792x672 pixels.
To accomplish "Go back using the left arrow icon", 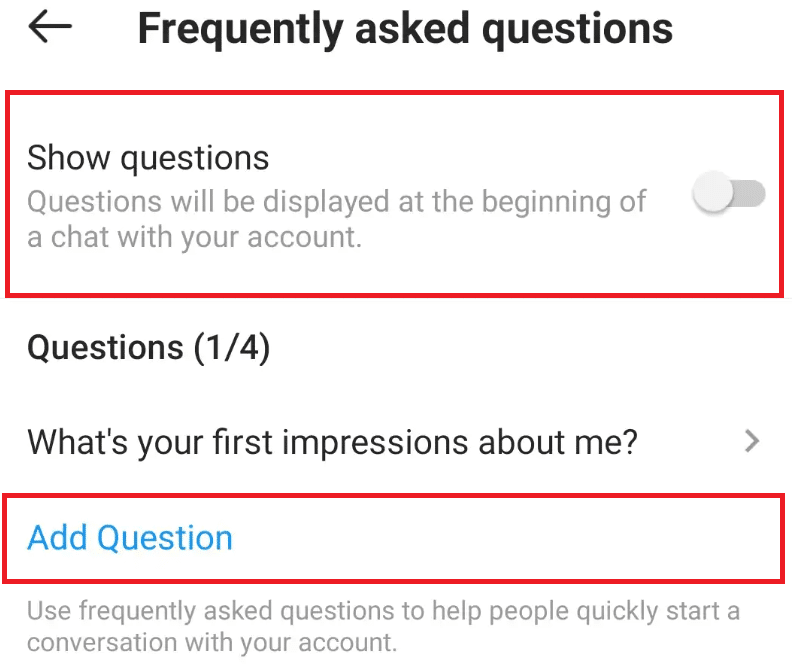I will point(50,27).
